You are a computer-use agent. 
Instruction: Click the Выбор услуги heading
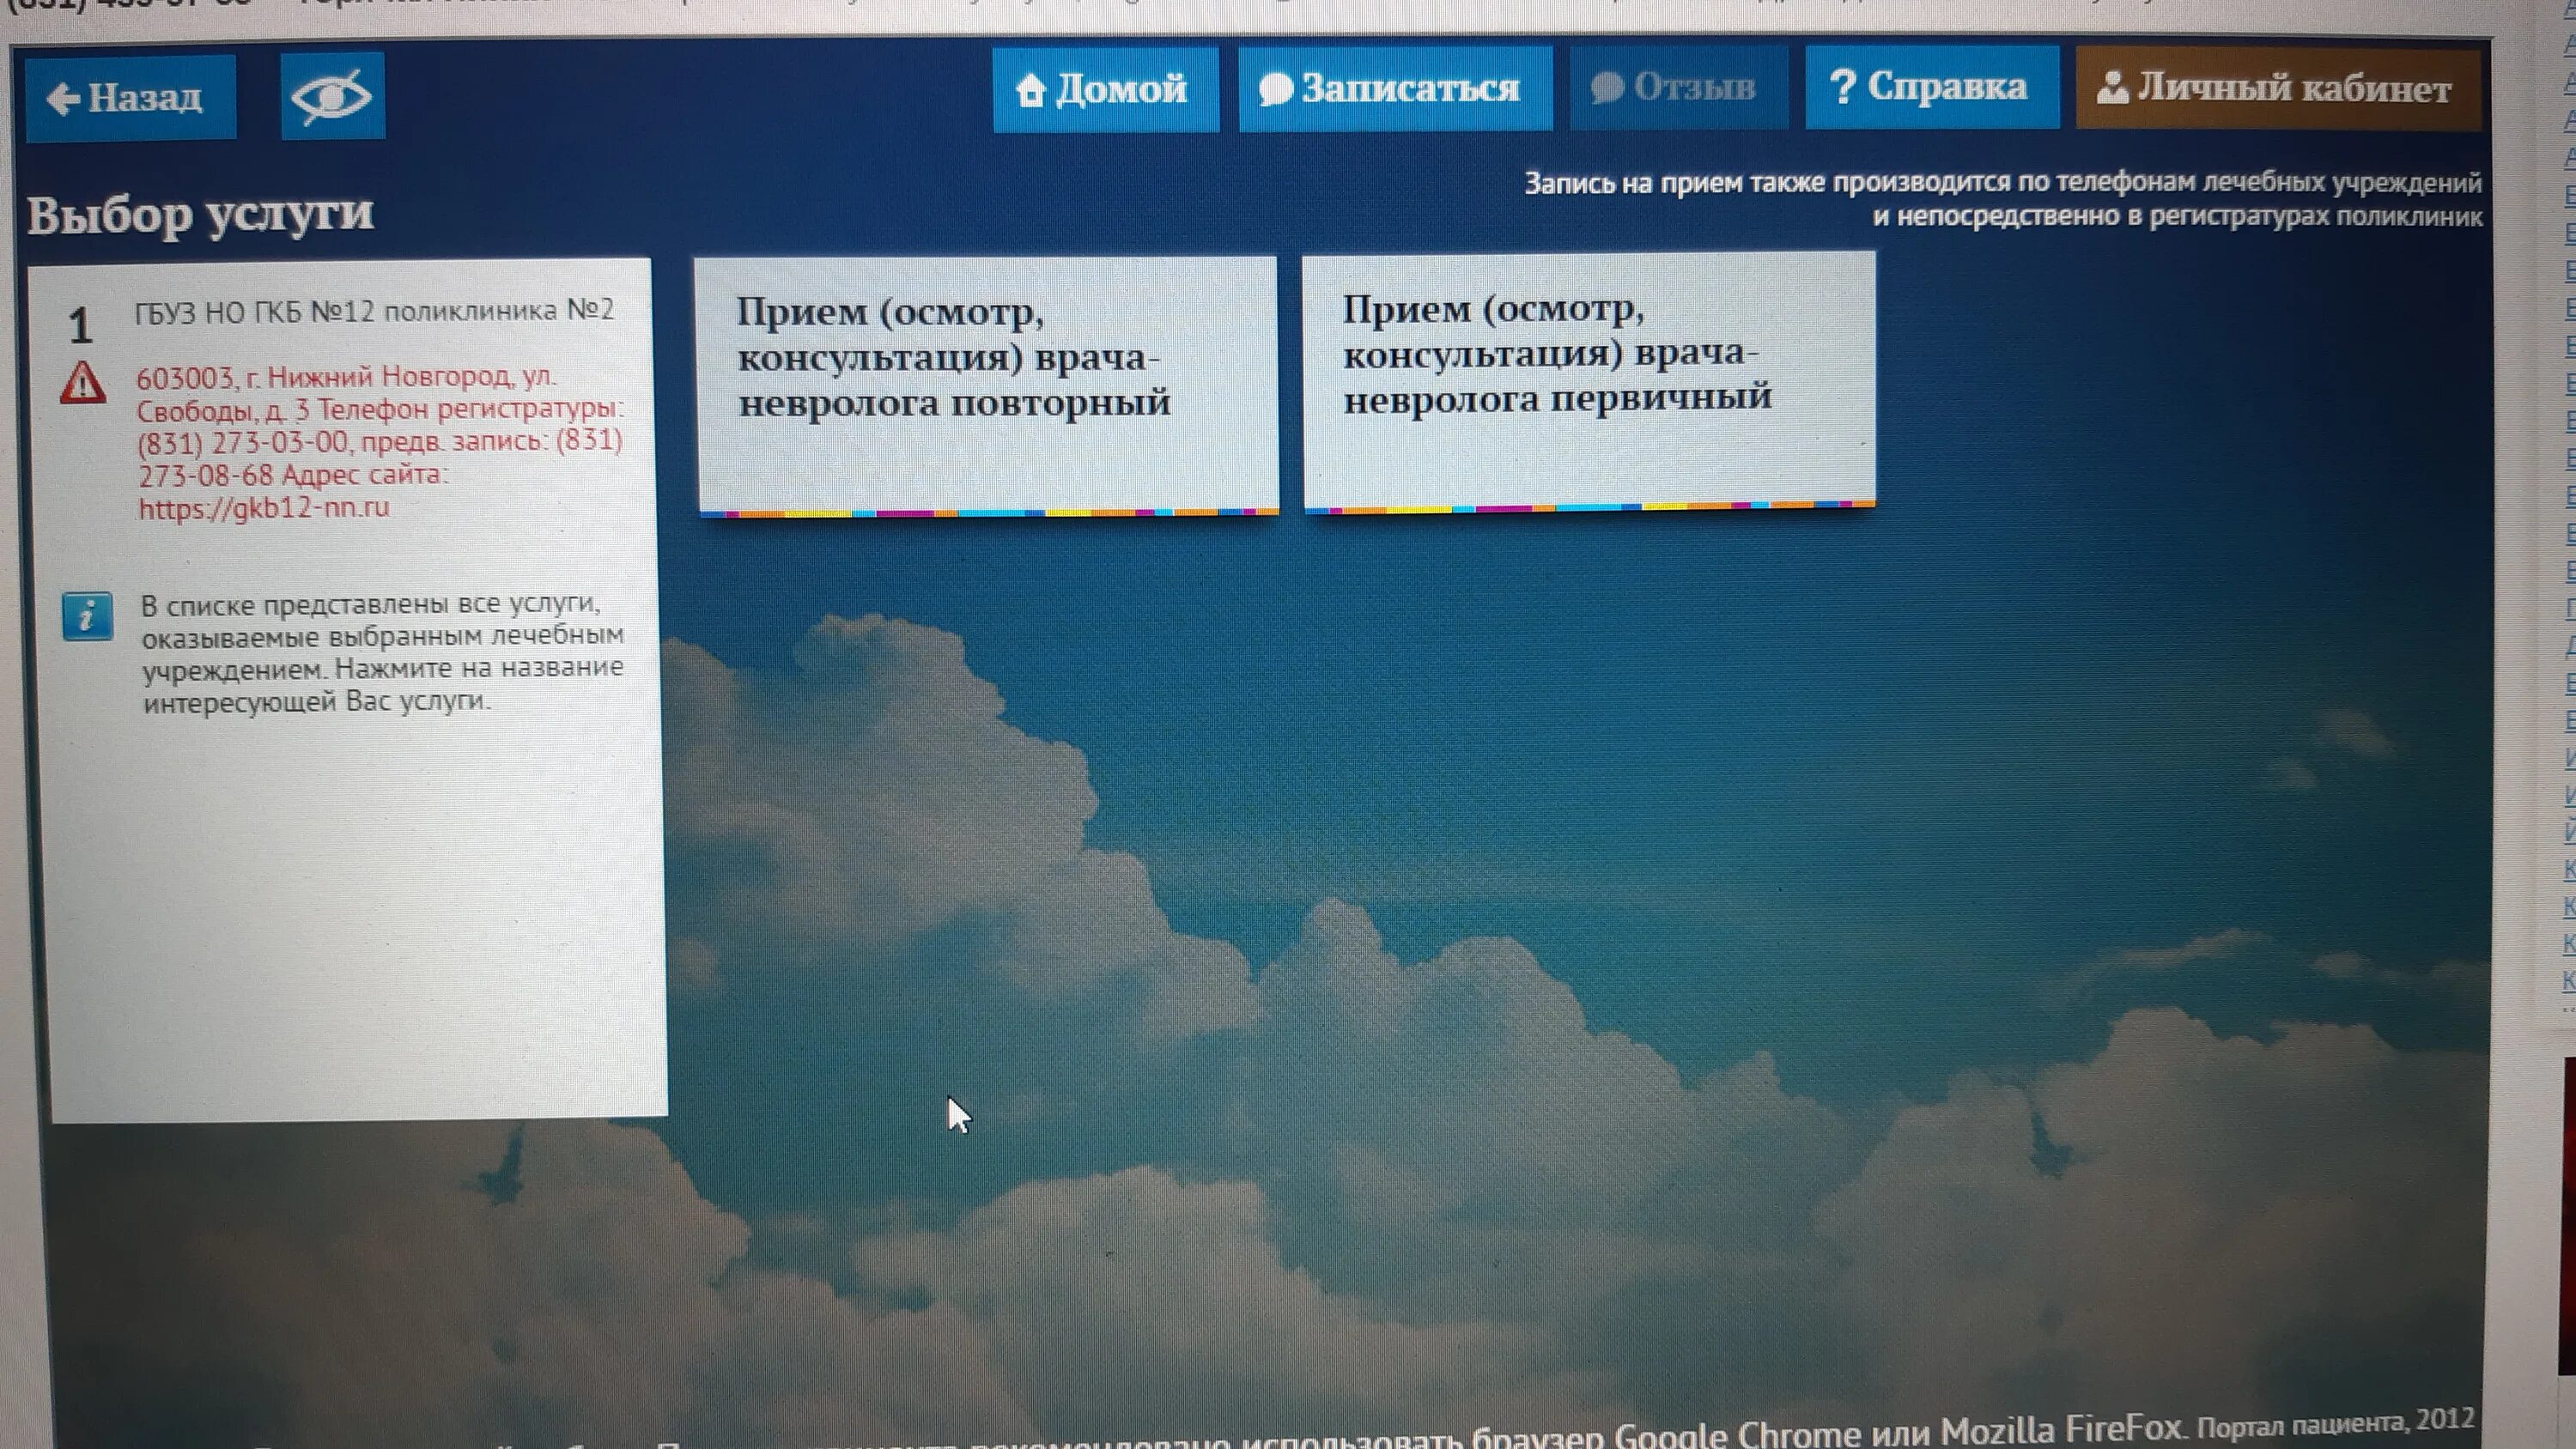pyautogui.click(x=200, y=214)
